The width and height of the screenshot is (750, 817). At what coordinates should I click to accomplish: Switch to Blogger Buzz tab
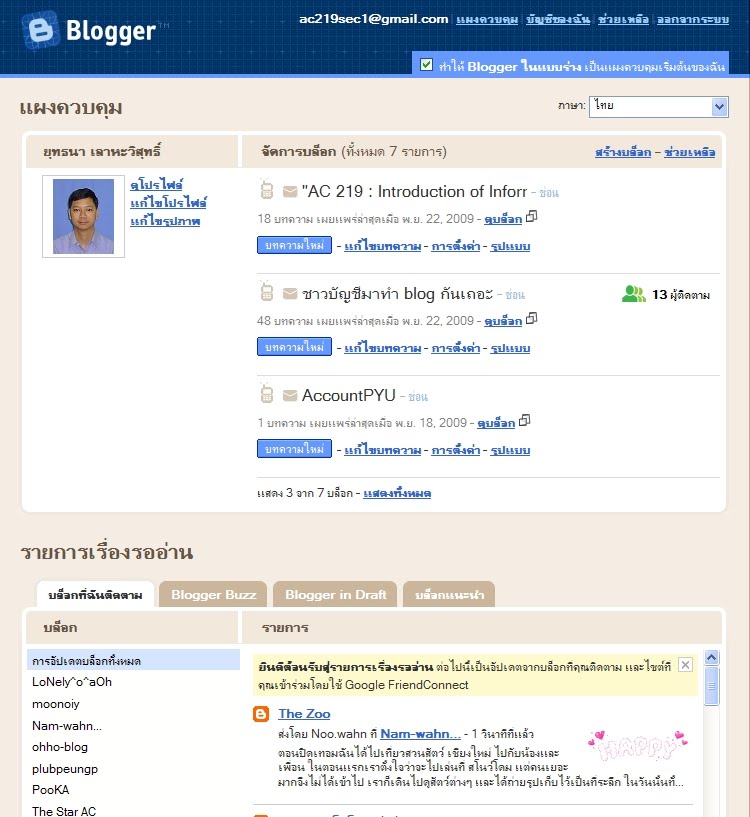click(213, 595)
